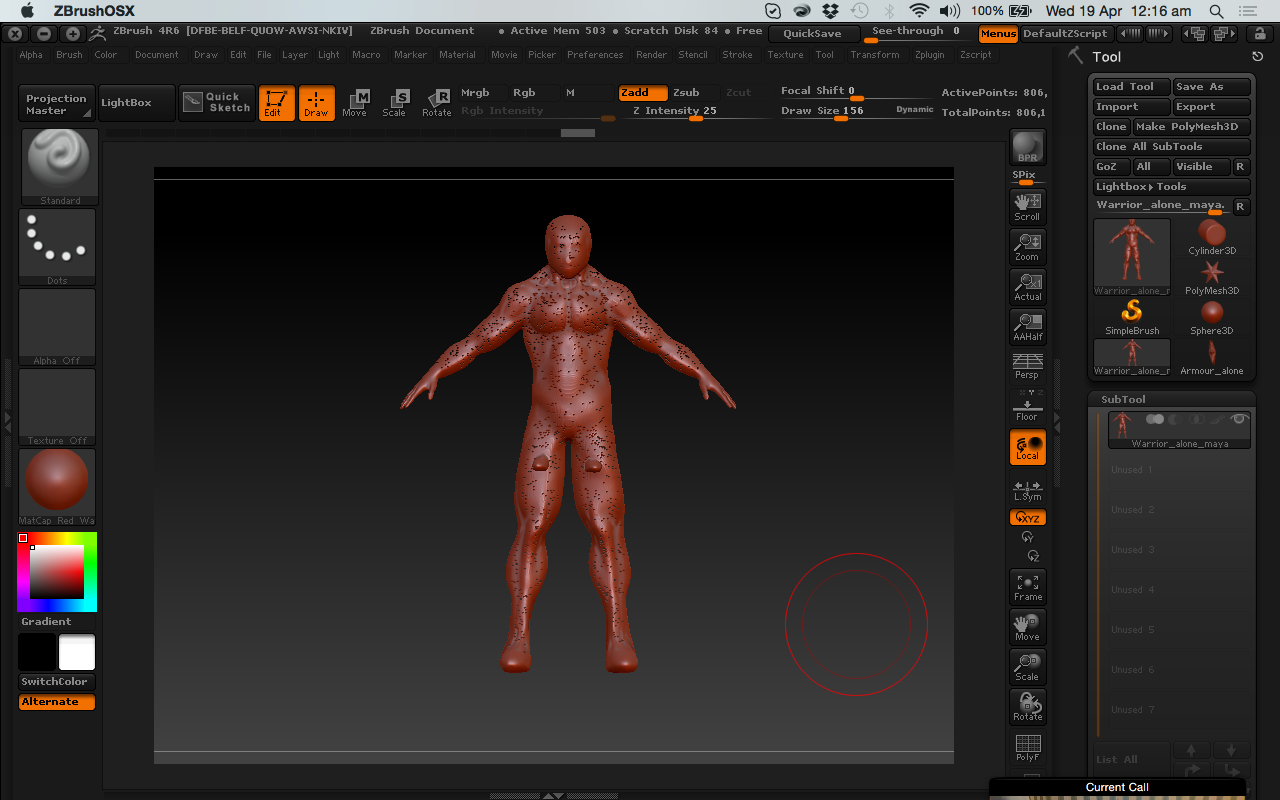Render with the BPR button

[x=1028, y=147]
